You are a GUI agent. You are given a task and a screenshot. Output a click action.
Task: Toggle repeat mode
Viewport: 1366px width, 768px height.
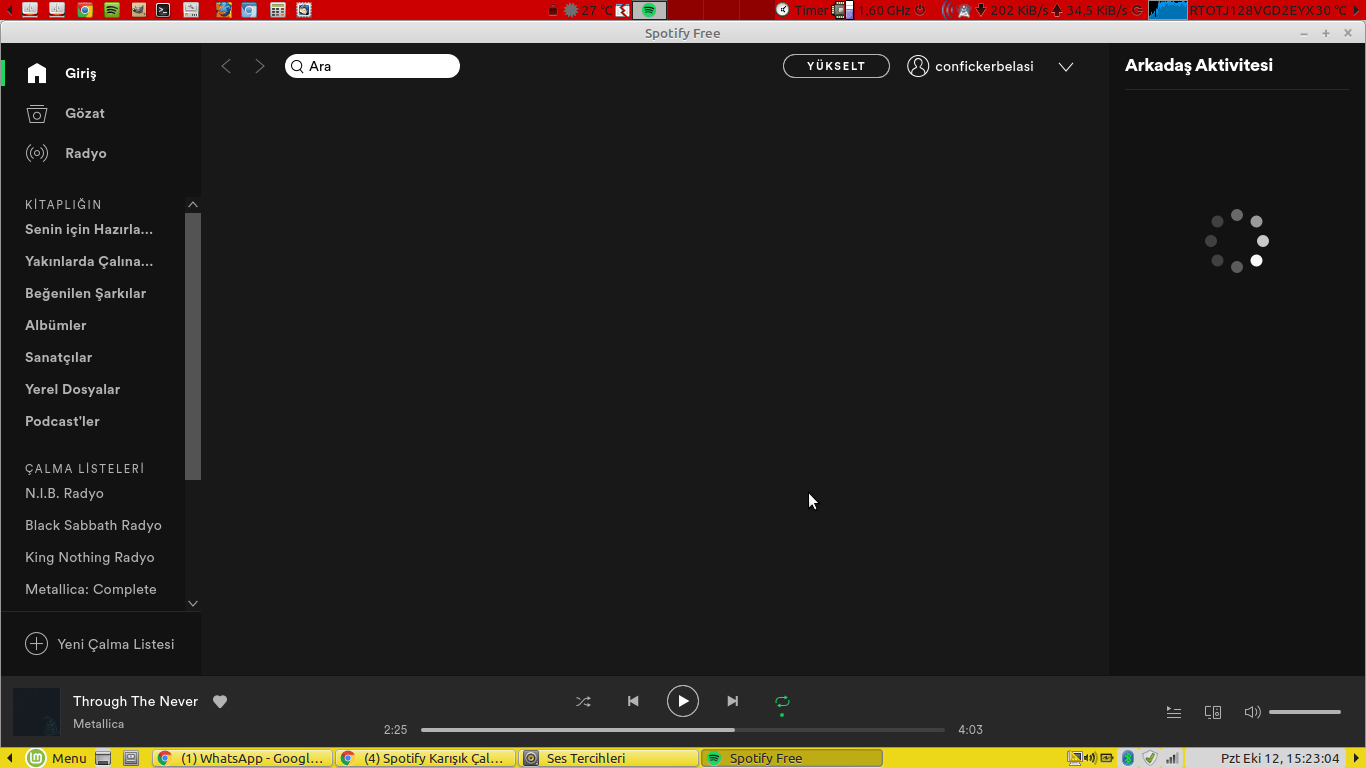click(x=782, y=701)
